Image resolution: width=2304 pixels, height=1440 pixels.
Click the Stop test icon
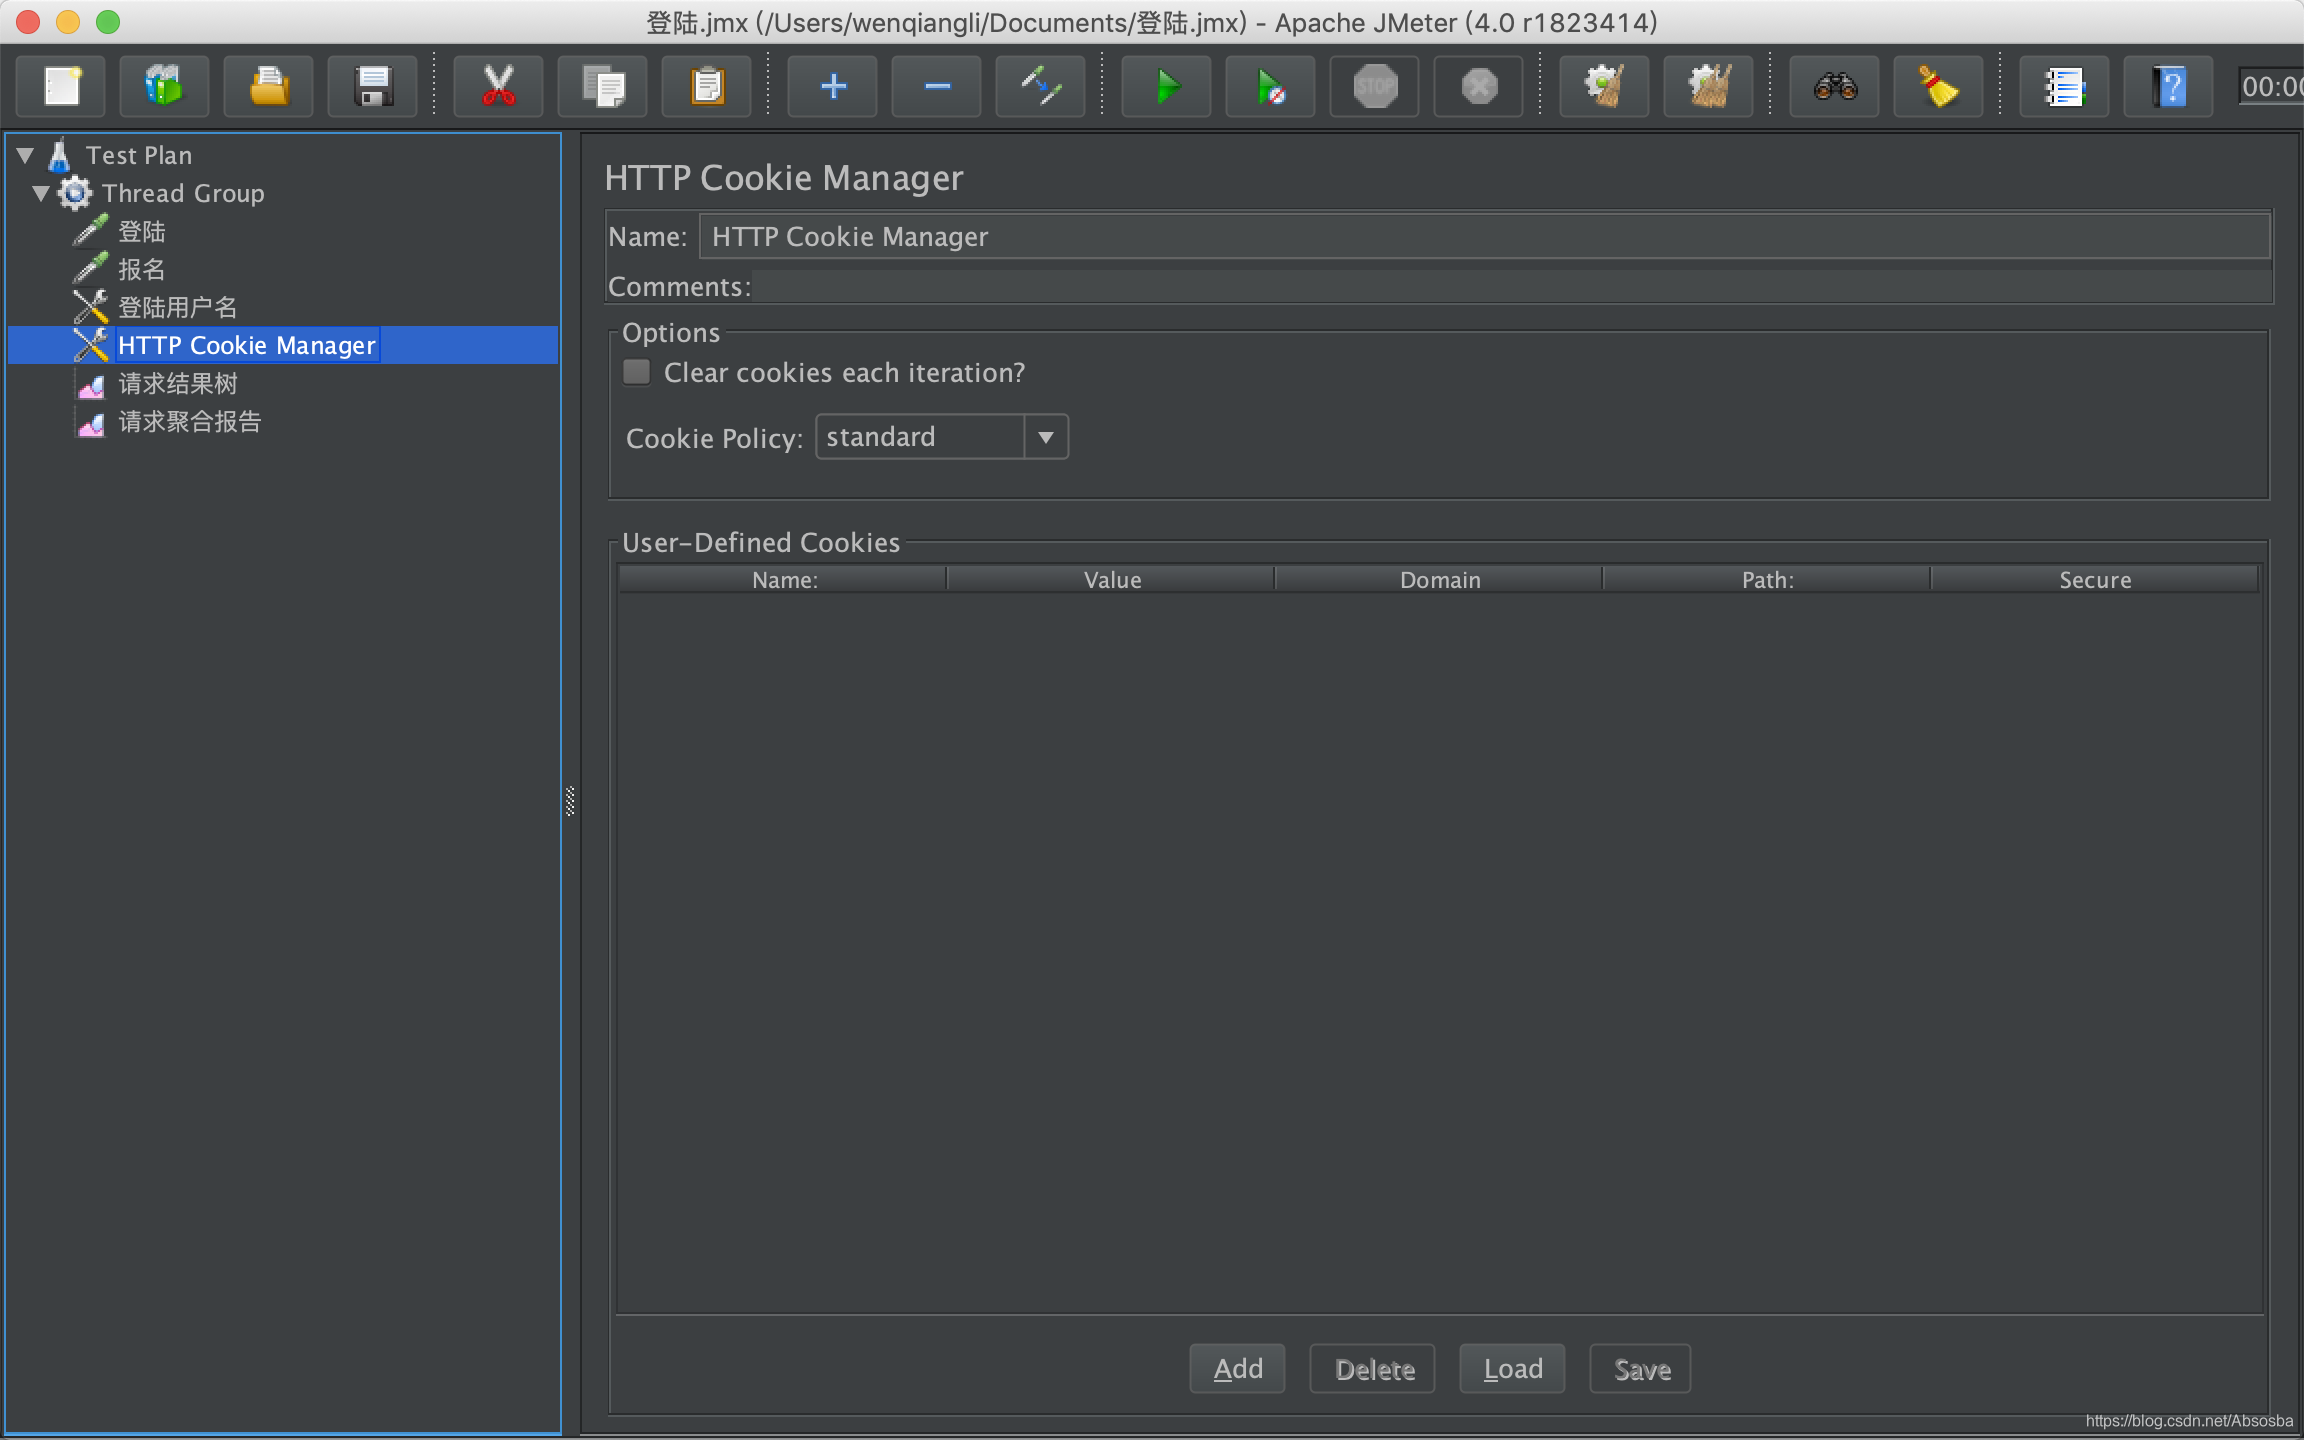coord(1374,86)
